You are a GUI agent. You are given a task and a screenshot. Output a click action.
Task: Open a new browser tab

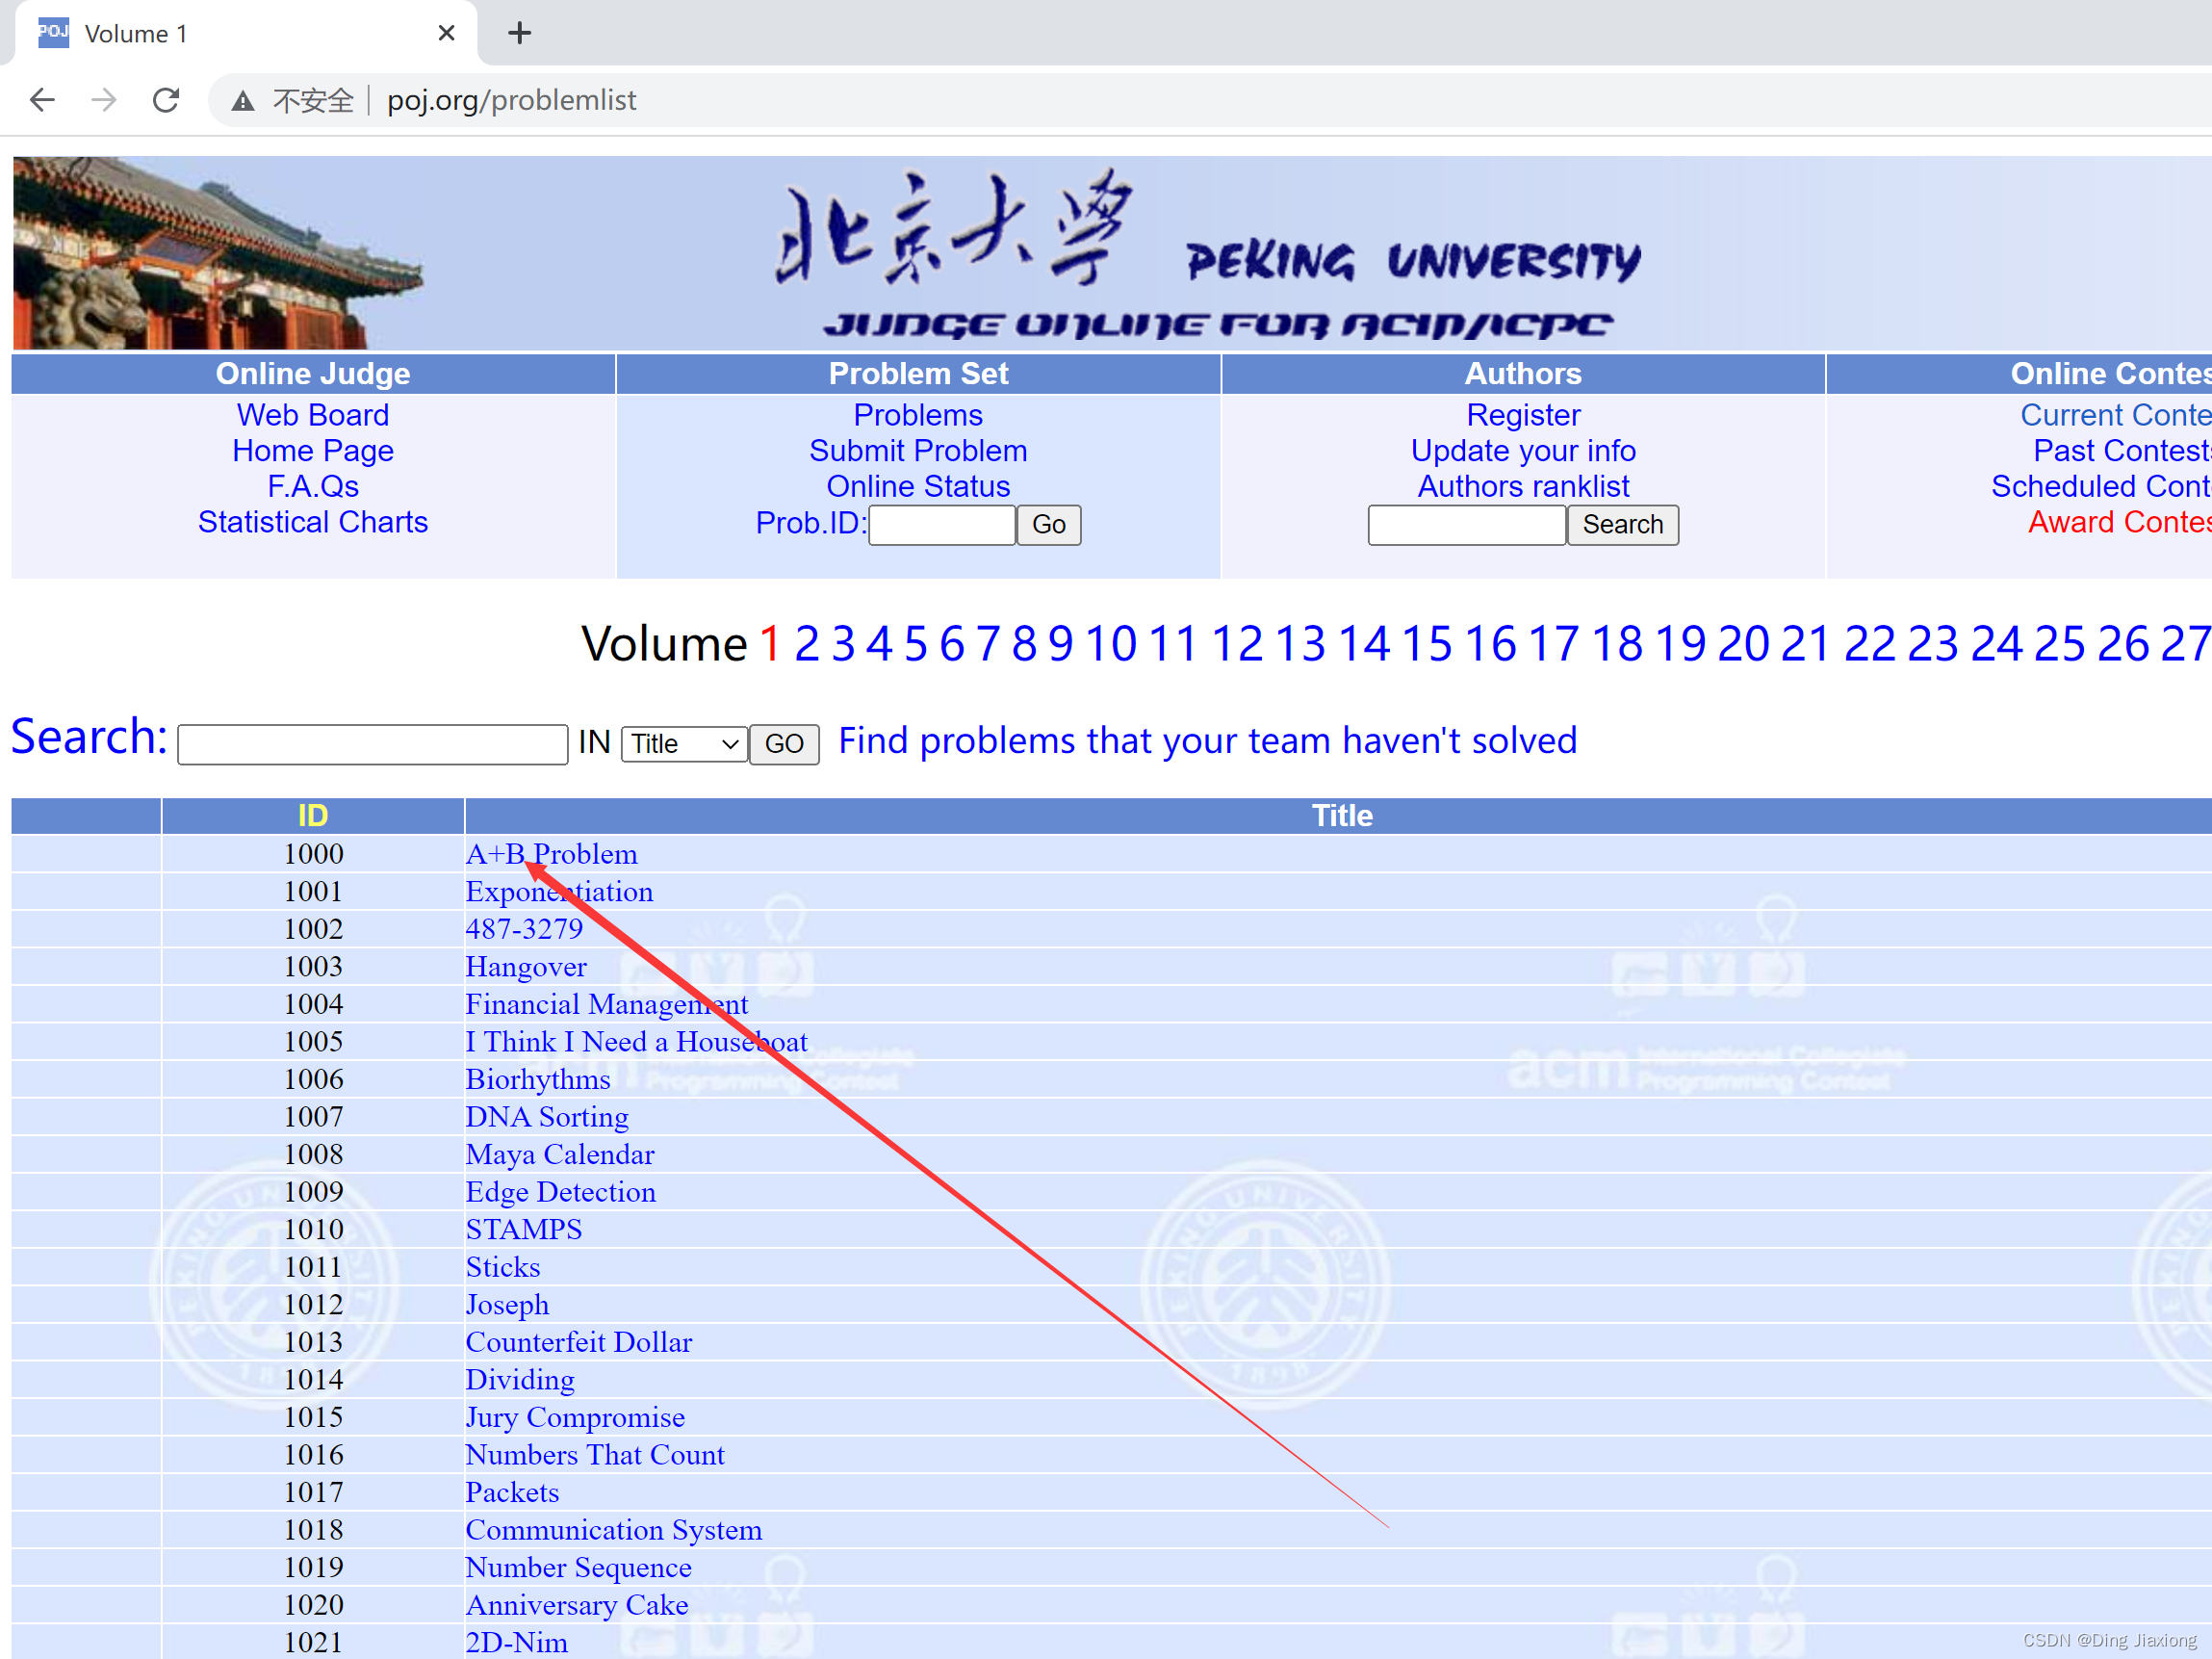[519, 33]
